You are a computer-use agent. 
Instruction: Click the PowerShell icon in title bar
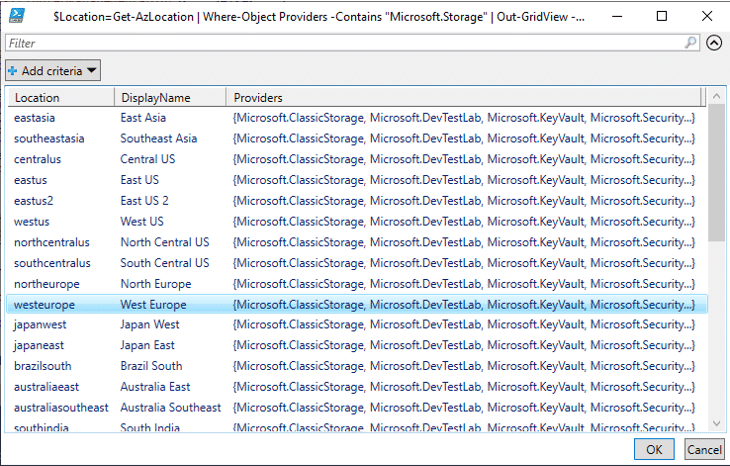pos(17,16)
